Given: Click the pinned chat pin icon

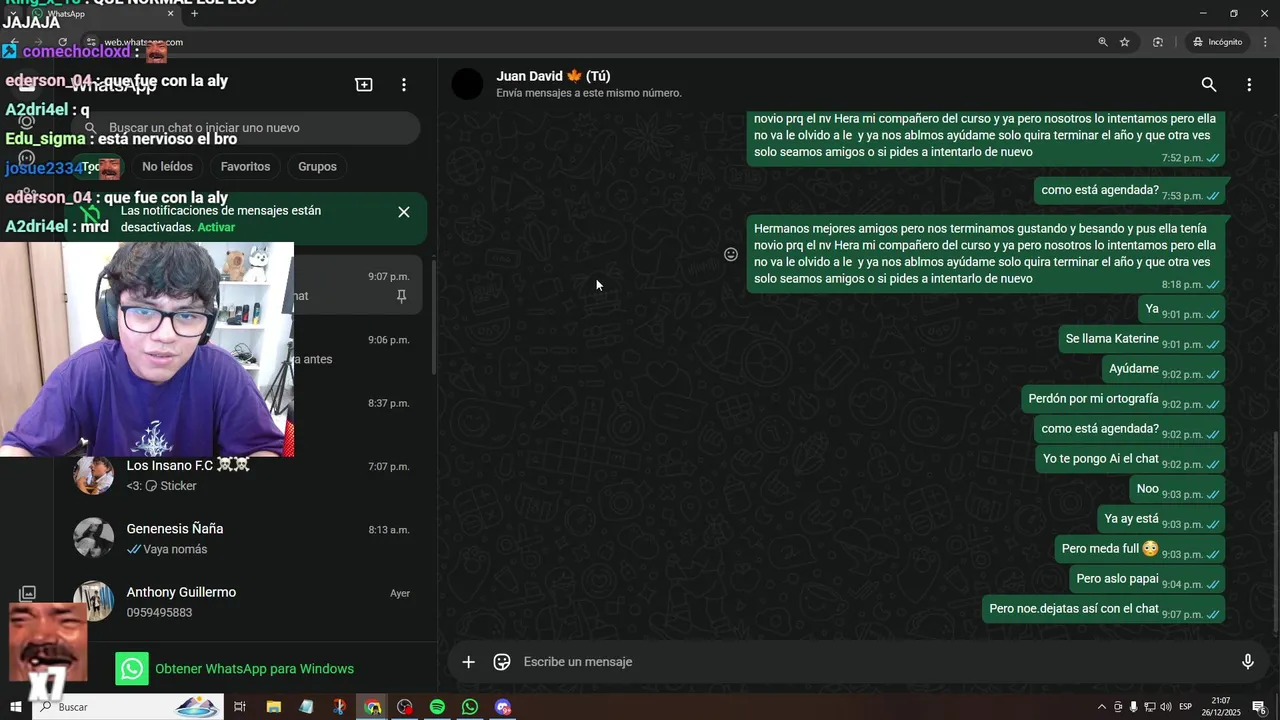Looking at the screenshot, I should 401,296.
